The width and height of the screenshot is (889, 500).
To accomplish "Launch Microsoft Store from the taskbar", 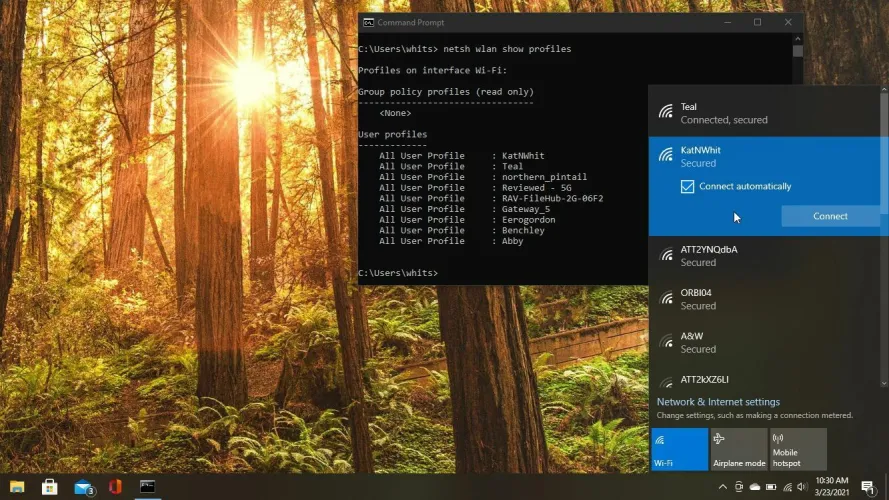I will tap(49, 487).
